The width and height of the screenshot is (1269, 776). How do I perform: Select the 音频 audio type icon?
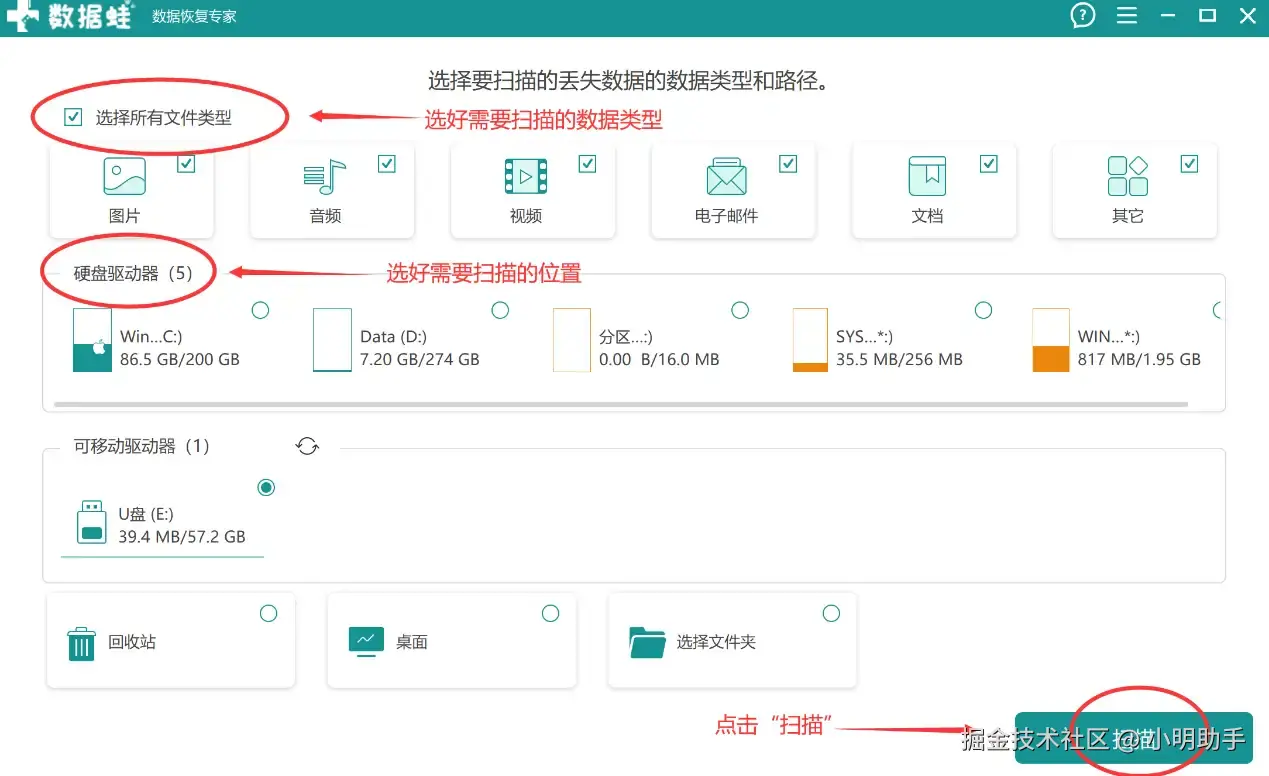pos(324,177)
